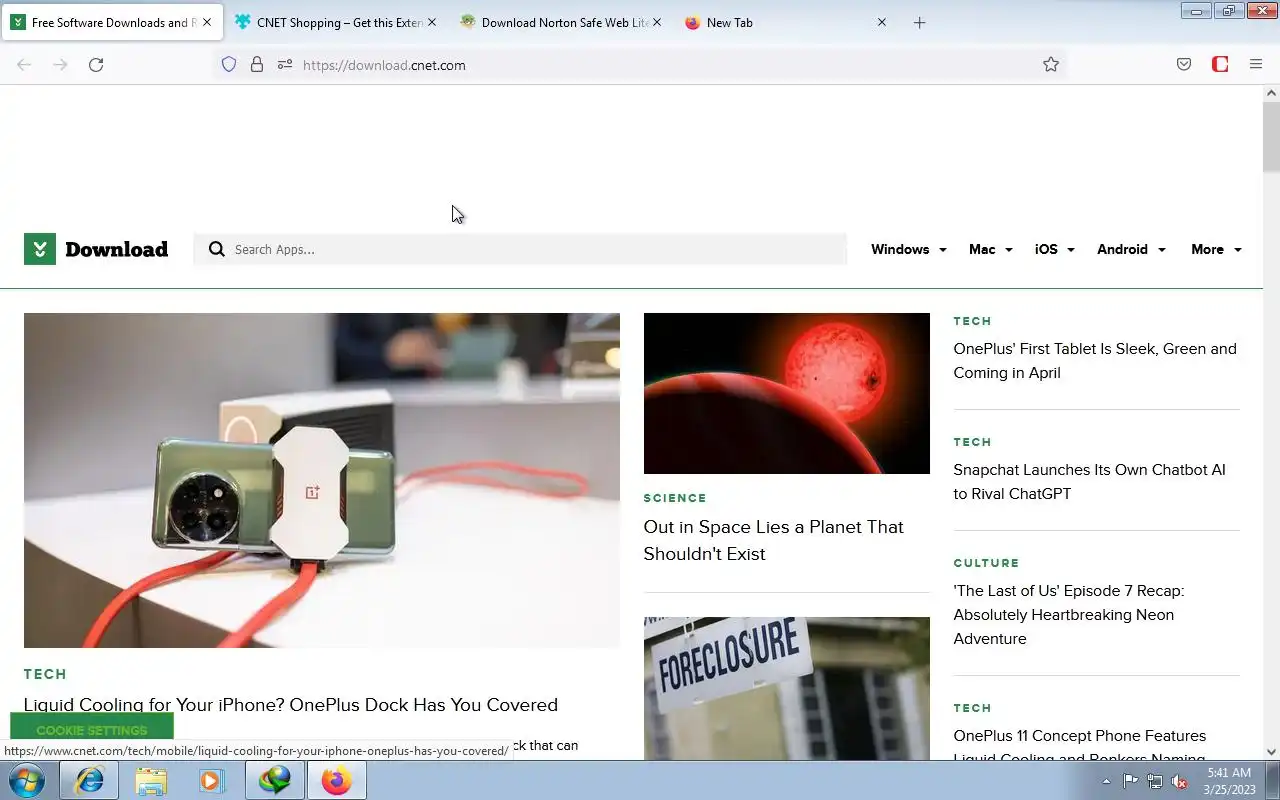The height and width of the screenshot is (800, 1280).
Task: Click the page vertical scrollbar thumb
Action: pos(1271,136)
